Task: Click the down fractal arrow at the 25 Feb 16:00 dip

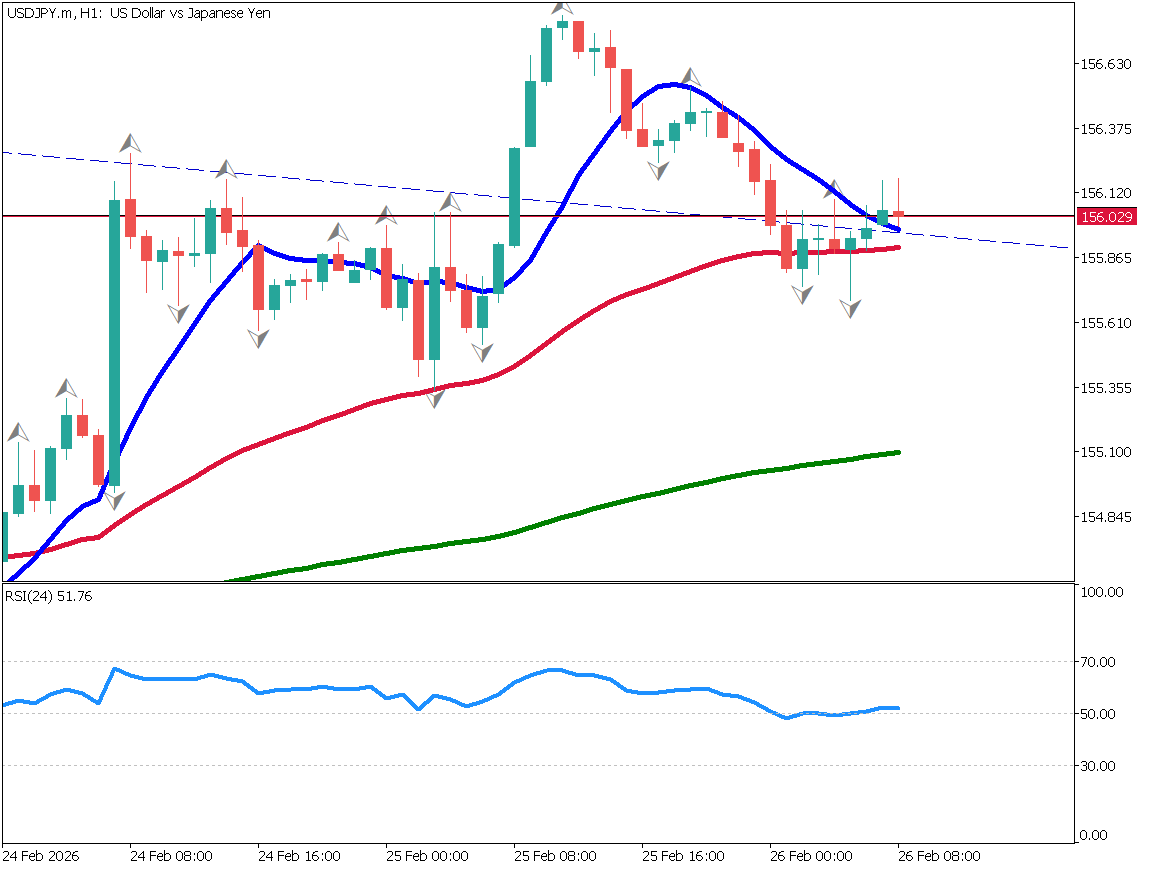Action: point(658,171)
